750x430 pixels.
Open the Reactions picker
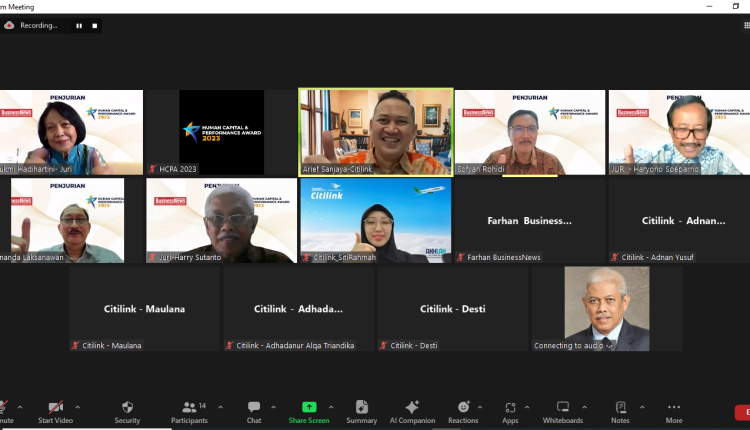tap(463, 411)
